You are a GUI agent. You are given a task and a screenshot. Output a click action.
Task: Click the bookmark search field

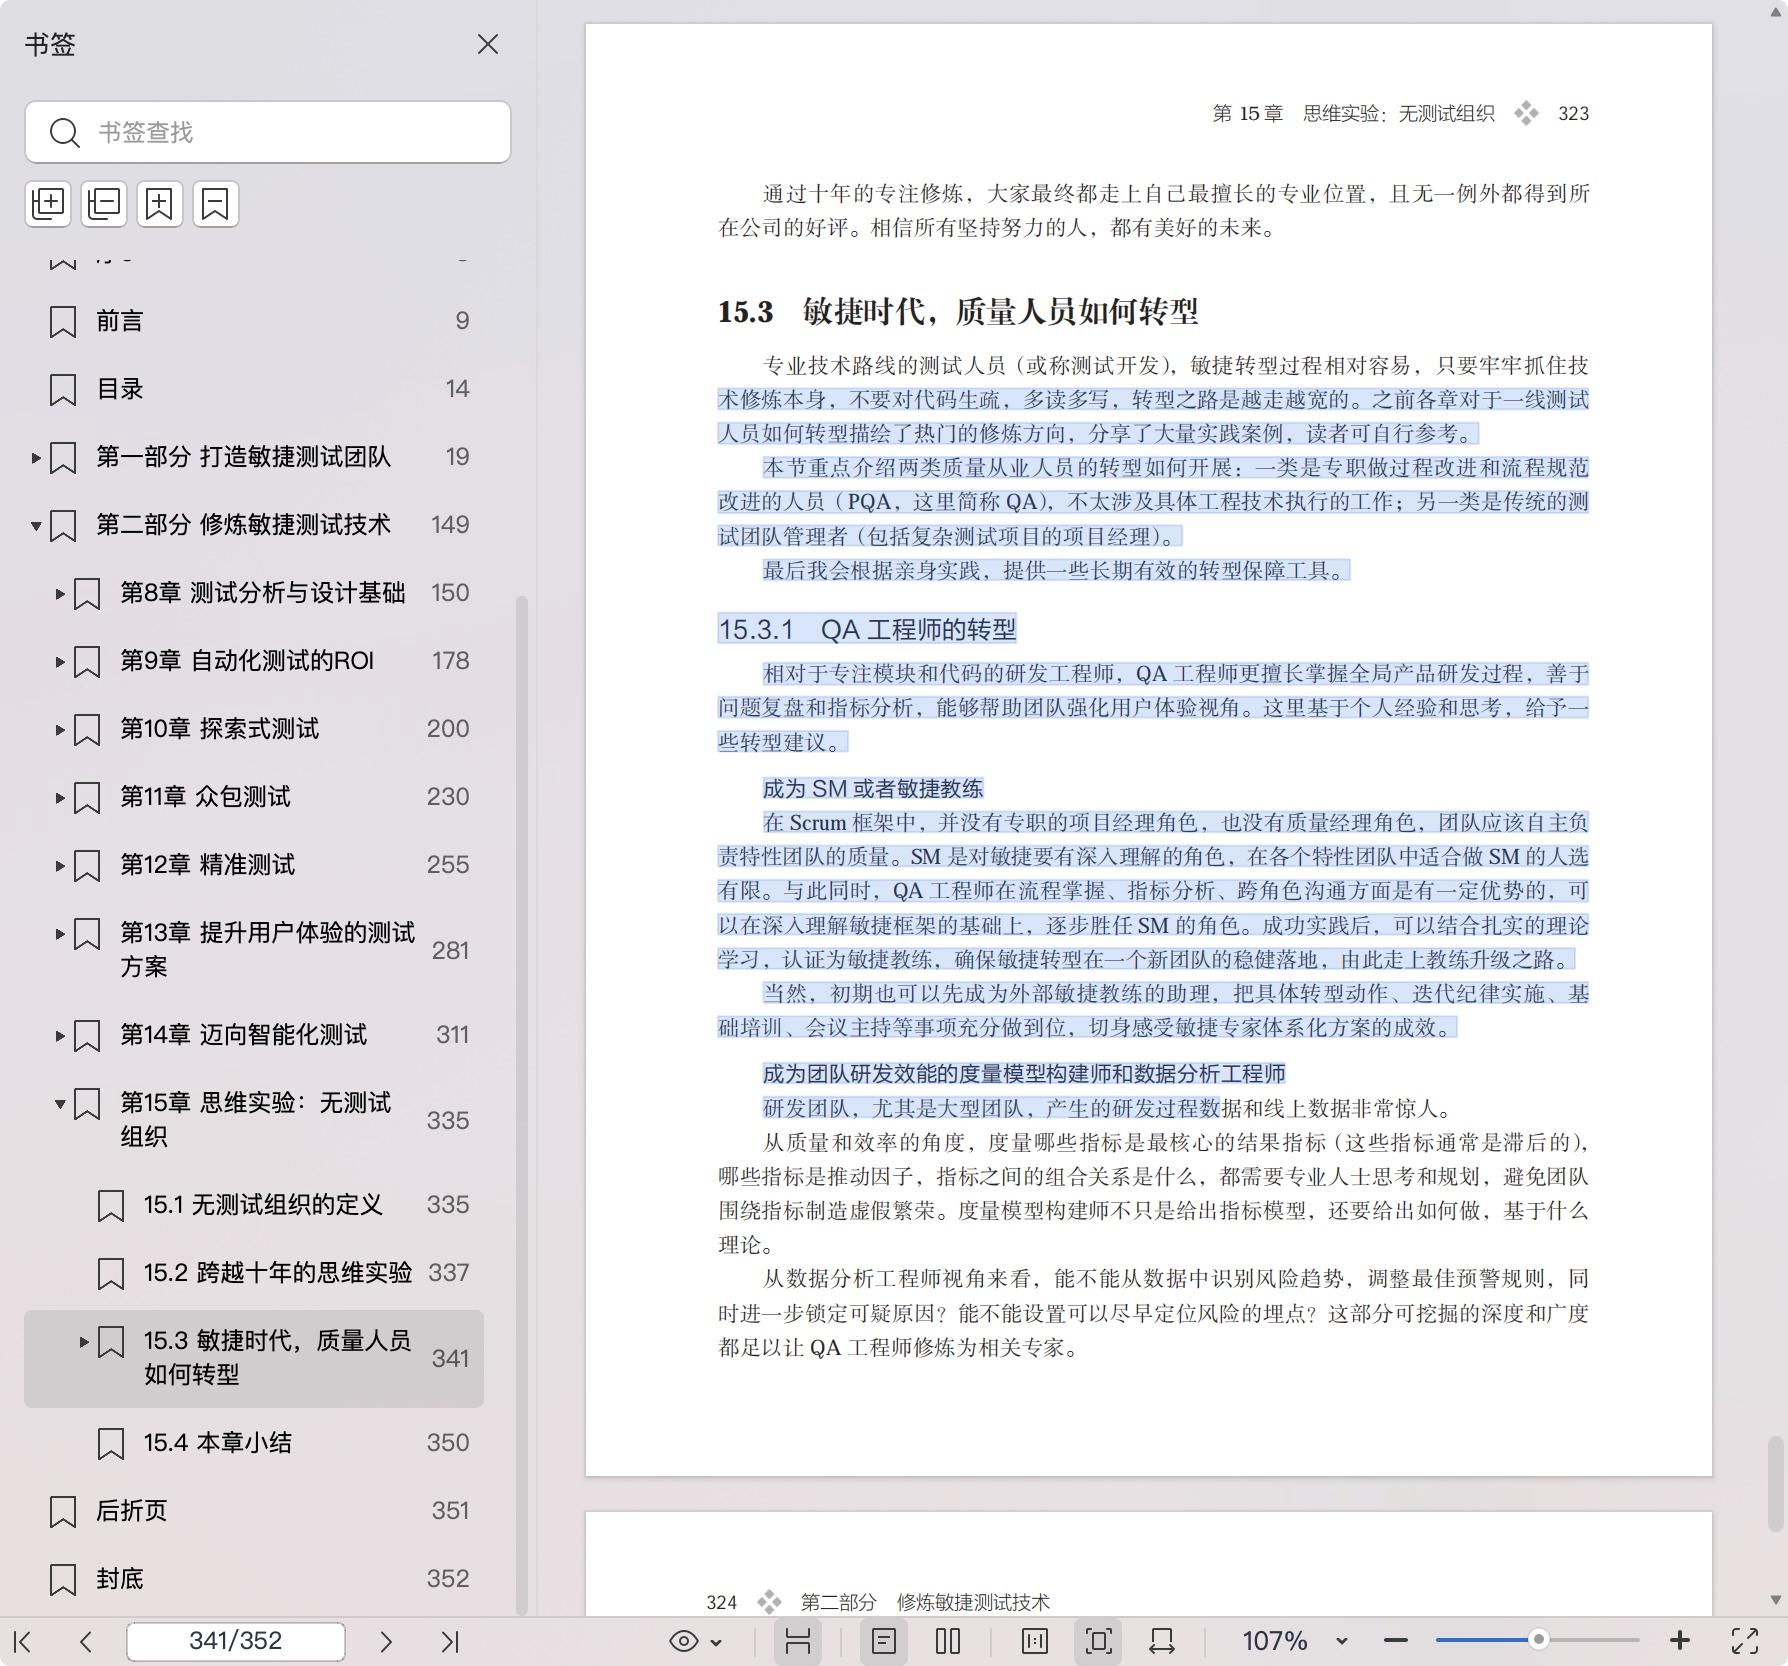tap(268, 132)
